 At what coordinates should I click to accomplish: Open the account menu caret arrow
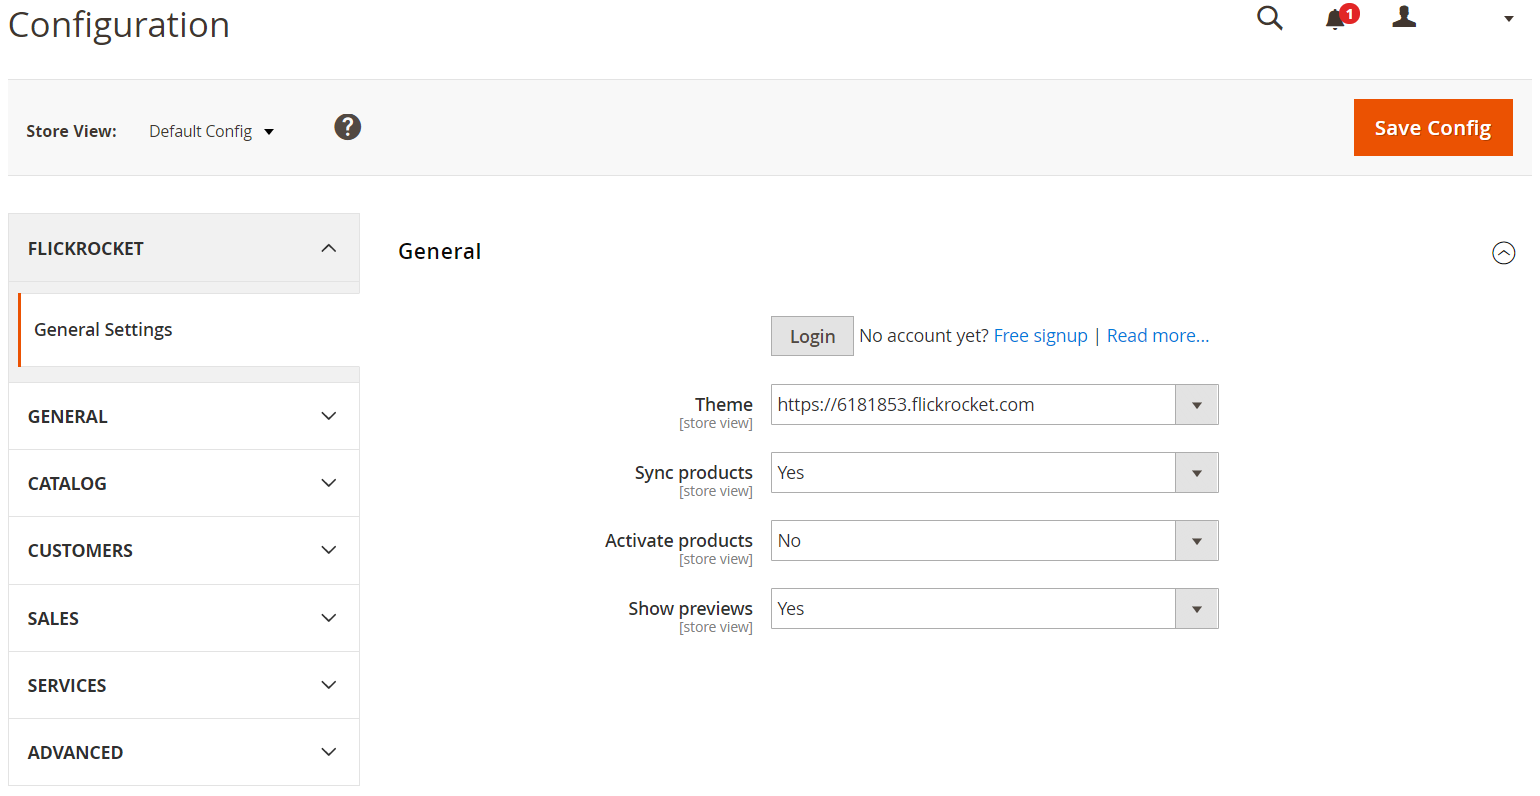pos(1508,19)
